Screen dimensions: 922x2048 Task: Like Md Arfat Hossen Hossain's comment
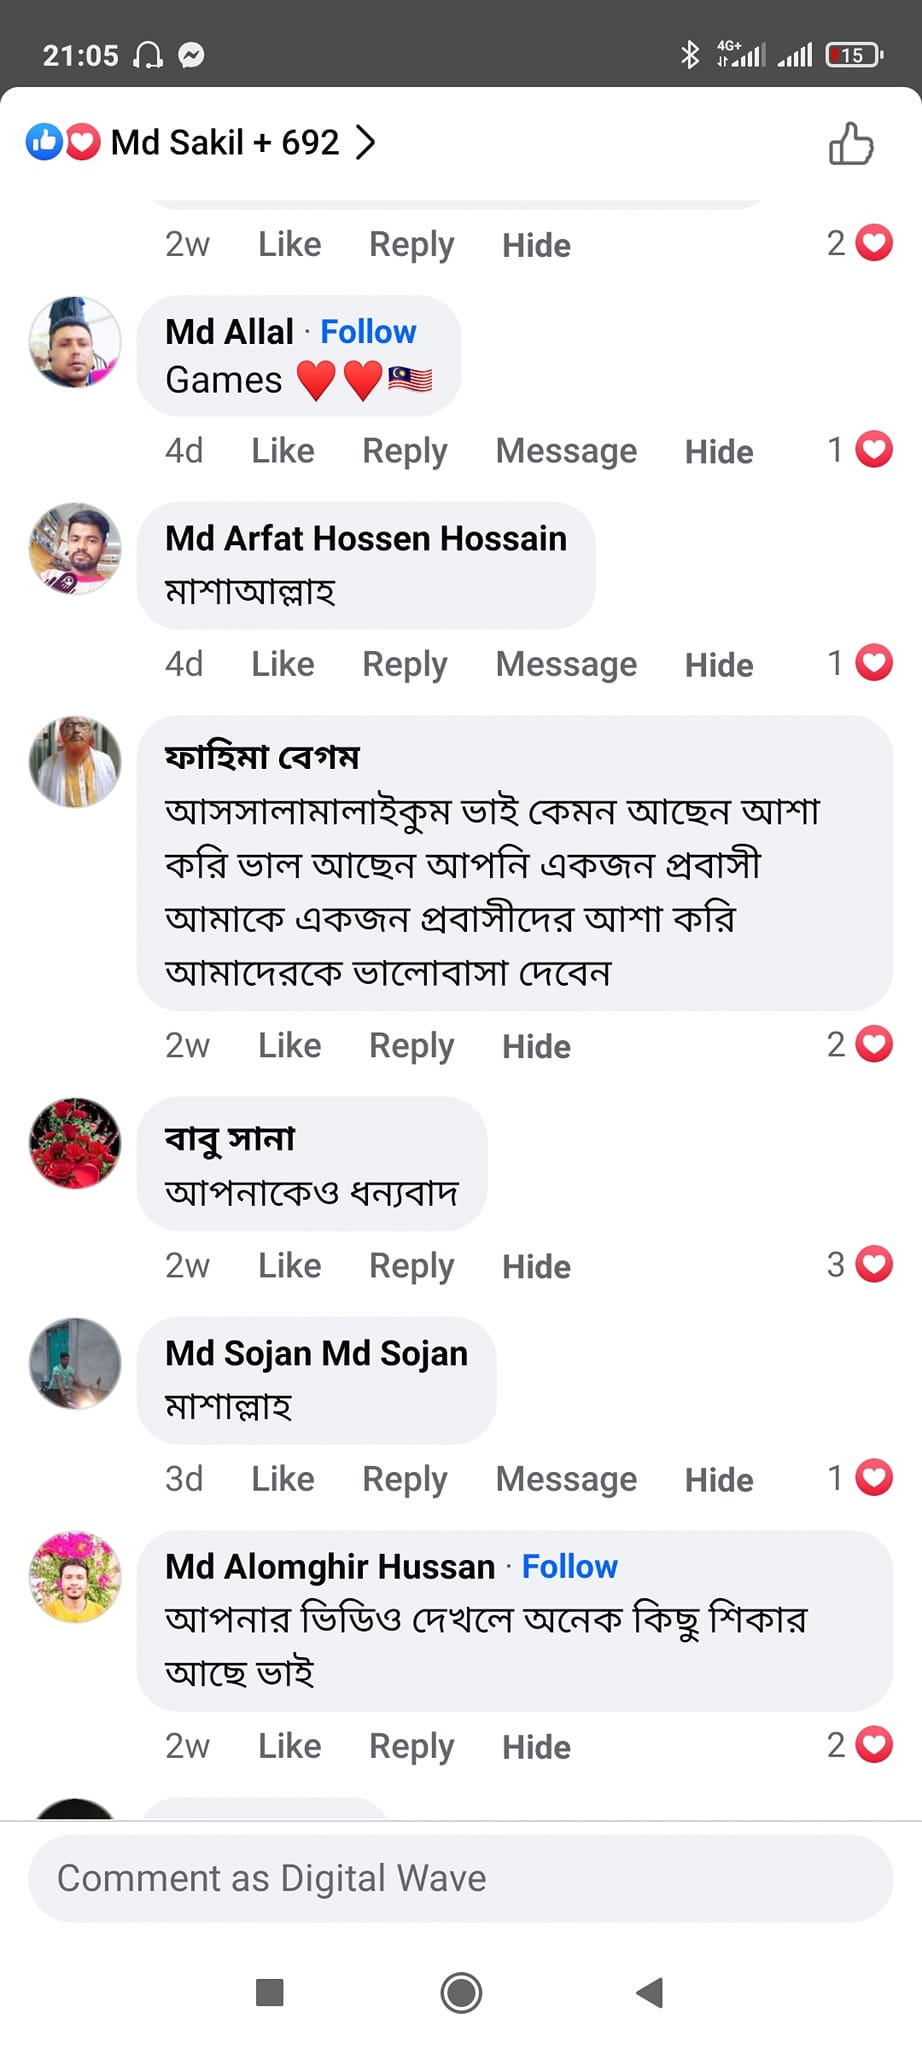(282, 664)
